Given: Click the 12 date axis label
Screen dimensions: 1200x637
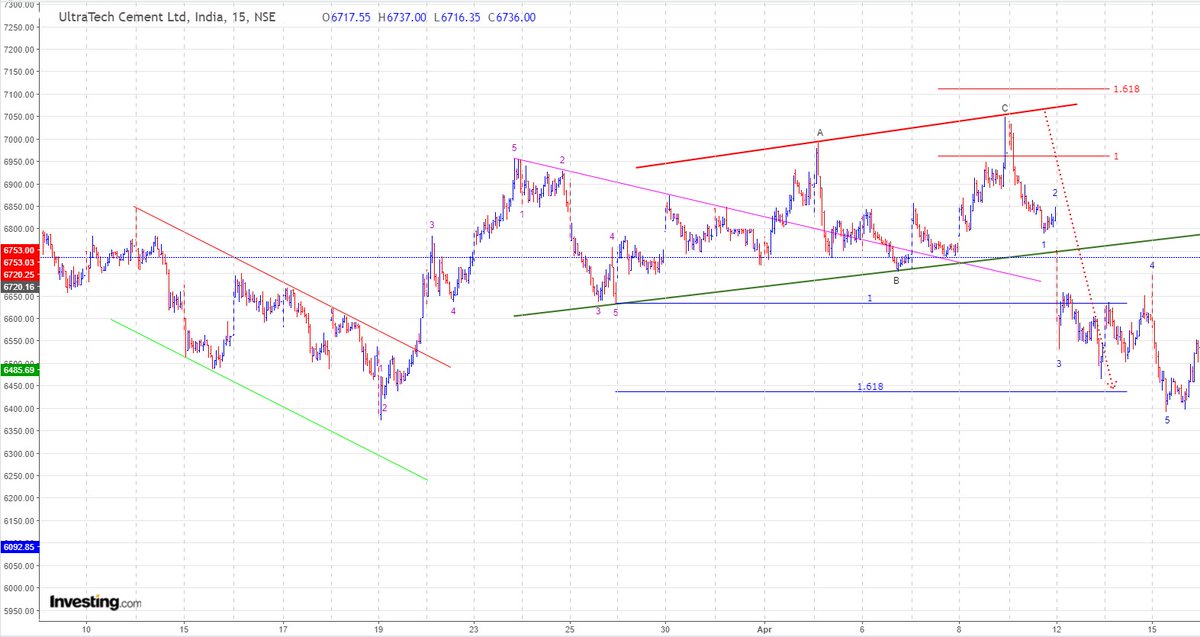Looking at the screenshot, I should (x=1056, y=630).
